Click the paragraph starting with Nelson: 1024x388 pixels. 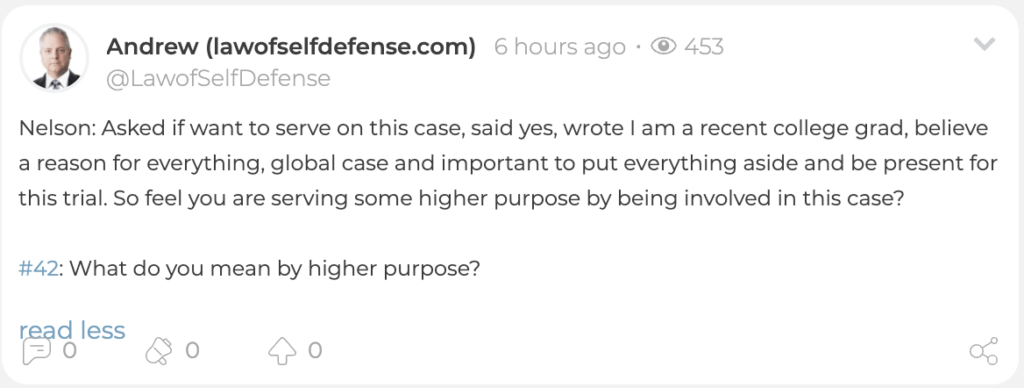(x=508, y=164)
